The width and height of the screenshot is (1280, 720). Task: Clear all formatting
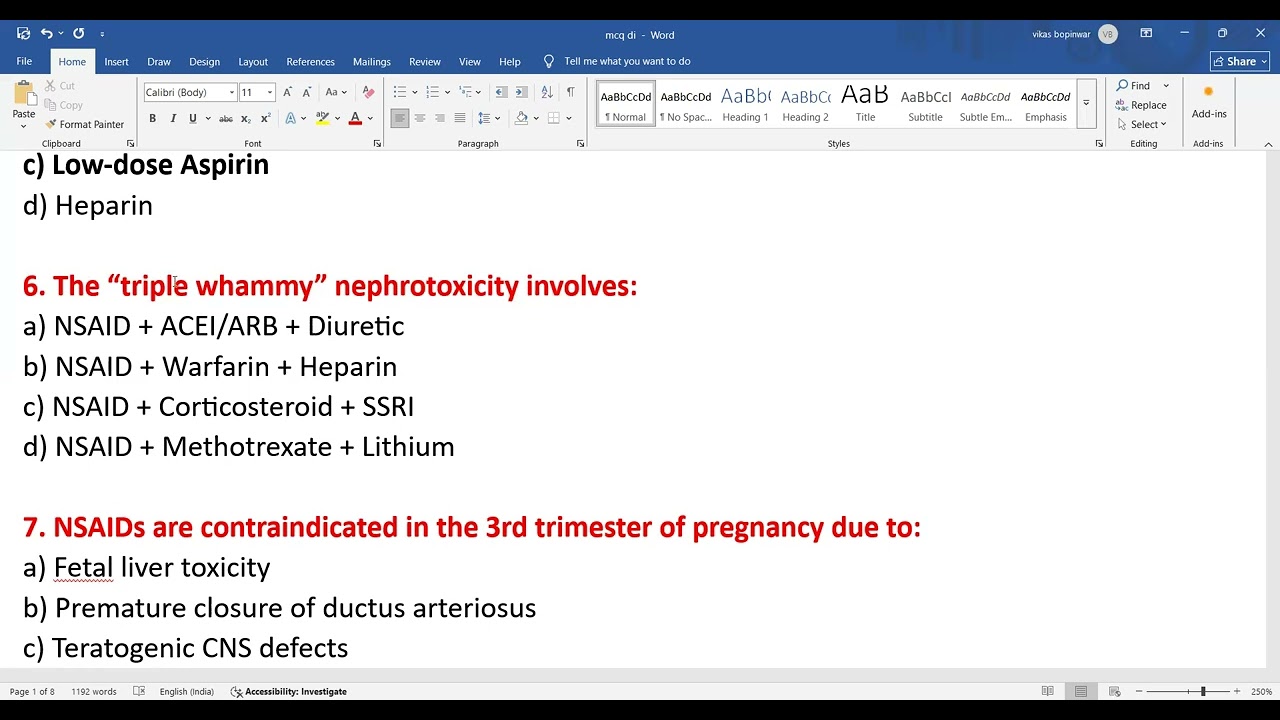point(368,92)
